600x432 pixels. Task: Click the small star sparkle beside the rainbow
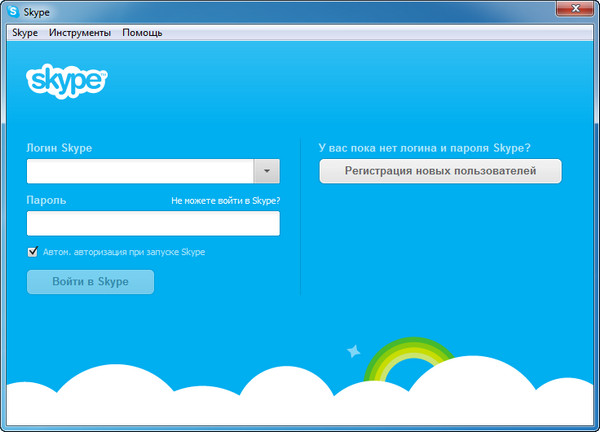(352, 351)
